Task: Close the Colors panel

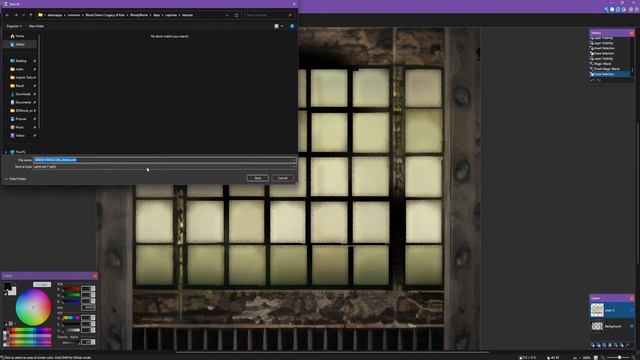Action: tap(95, 276)
